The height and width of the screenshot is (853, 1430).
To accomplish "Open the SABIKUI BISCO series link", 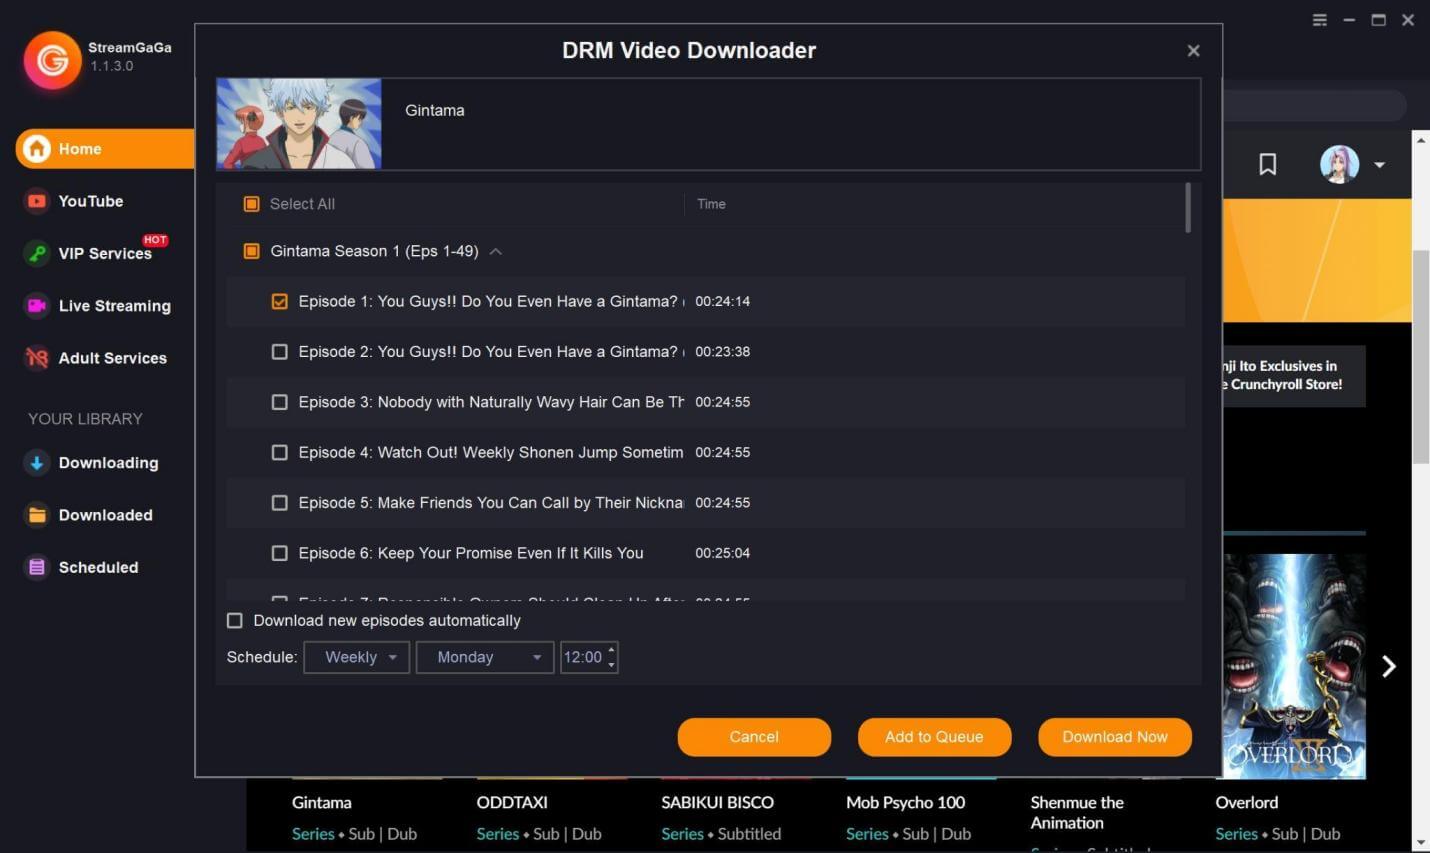I will pyautogui.click(x=717, y=803).
